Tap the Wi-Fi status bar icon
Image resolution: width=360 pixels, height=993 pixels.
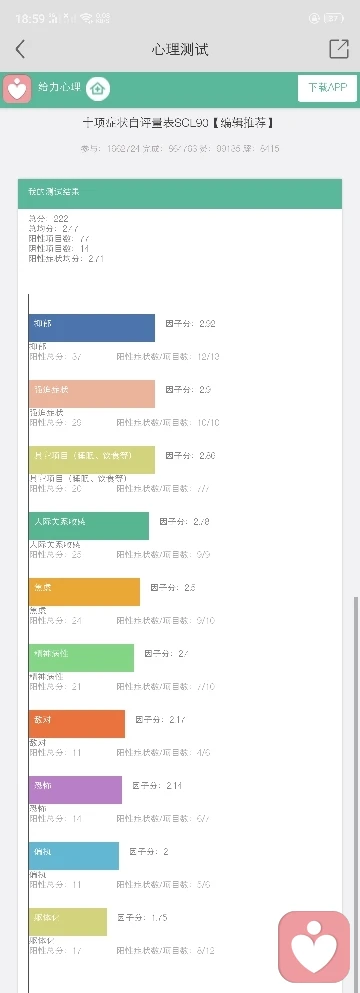pyautogui.click(x=86, y=19)
